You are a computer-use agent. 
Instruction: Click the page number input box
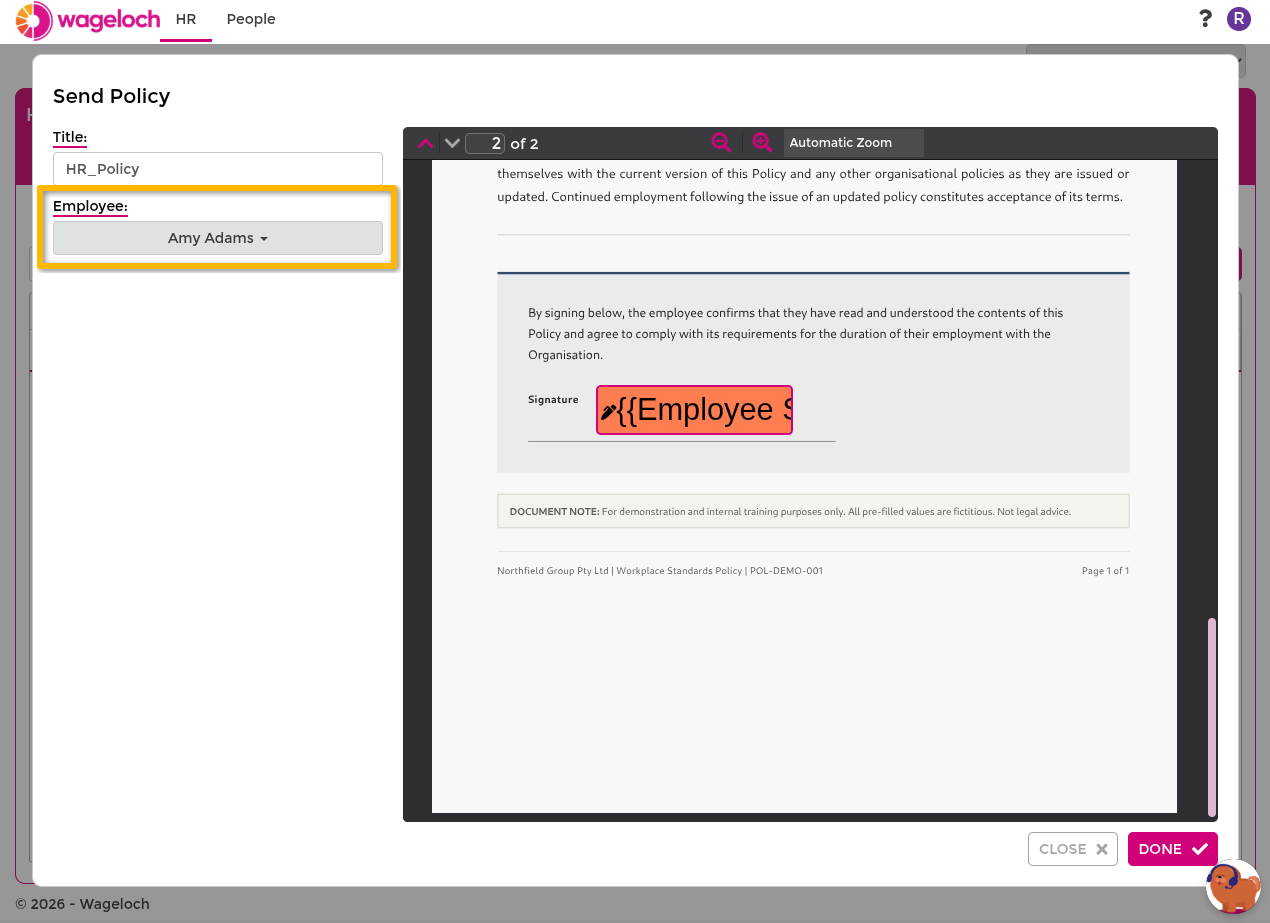point(485,143)
